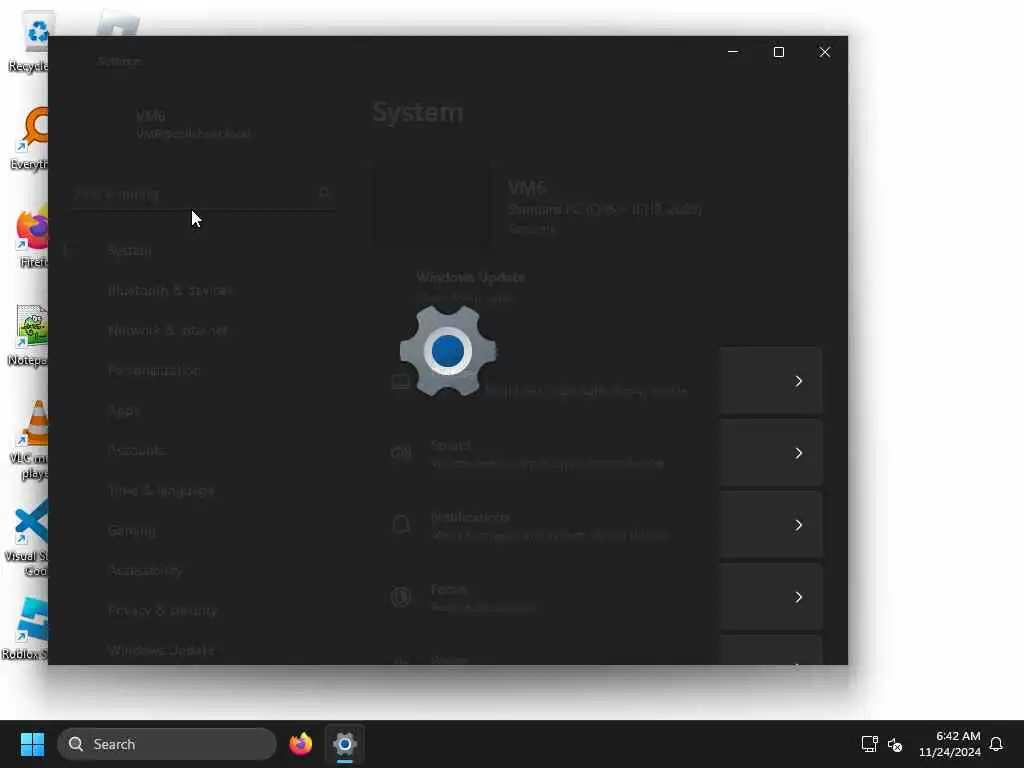Click the 'Find a setting' search field

[203, 194]
